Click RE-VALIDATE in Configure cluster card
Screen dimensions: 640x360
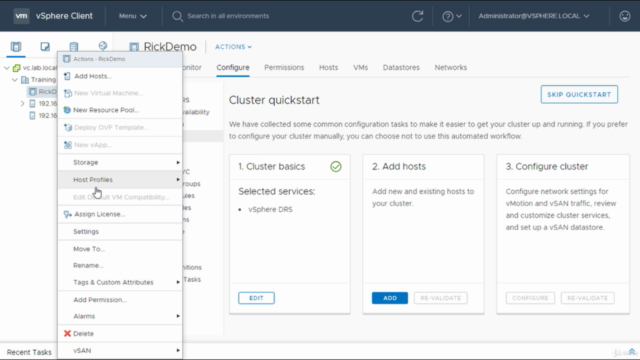coord(588,298)
